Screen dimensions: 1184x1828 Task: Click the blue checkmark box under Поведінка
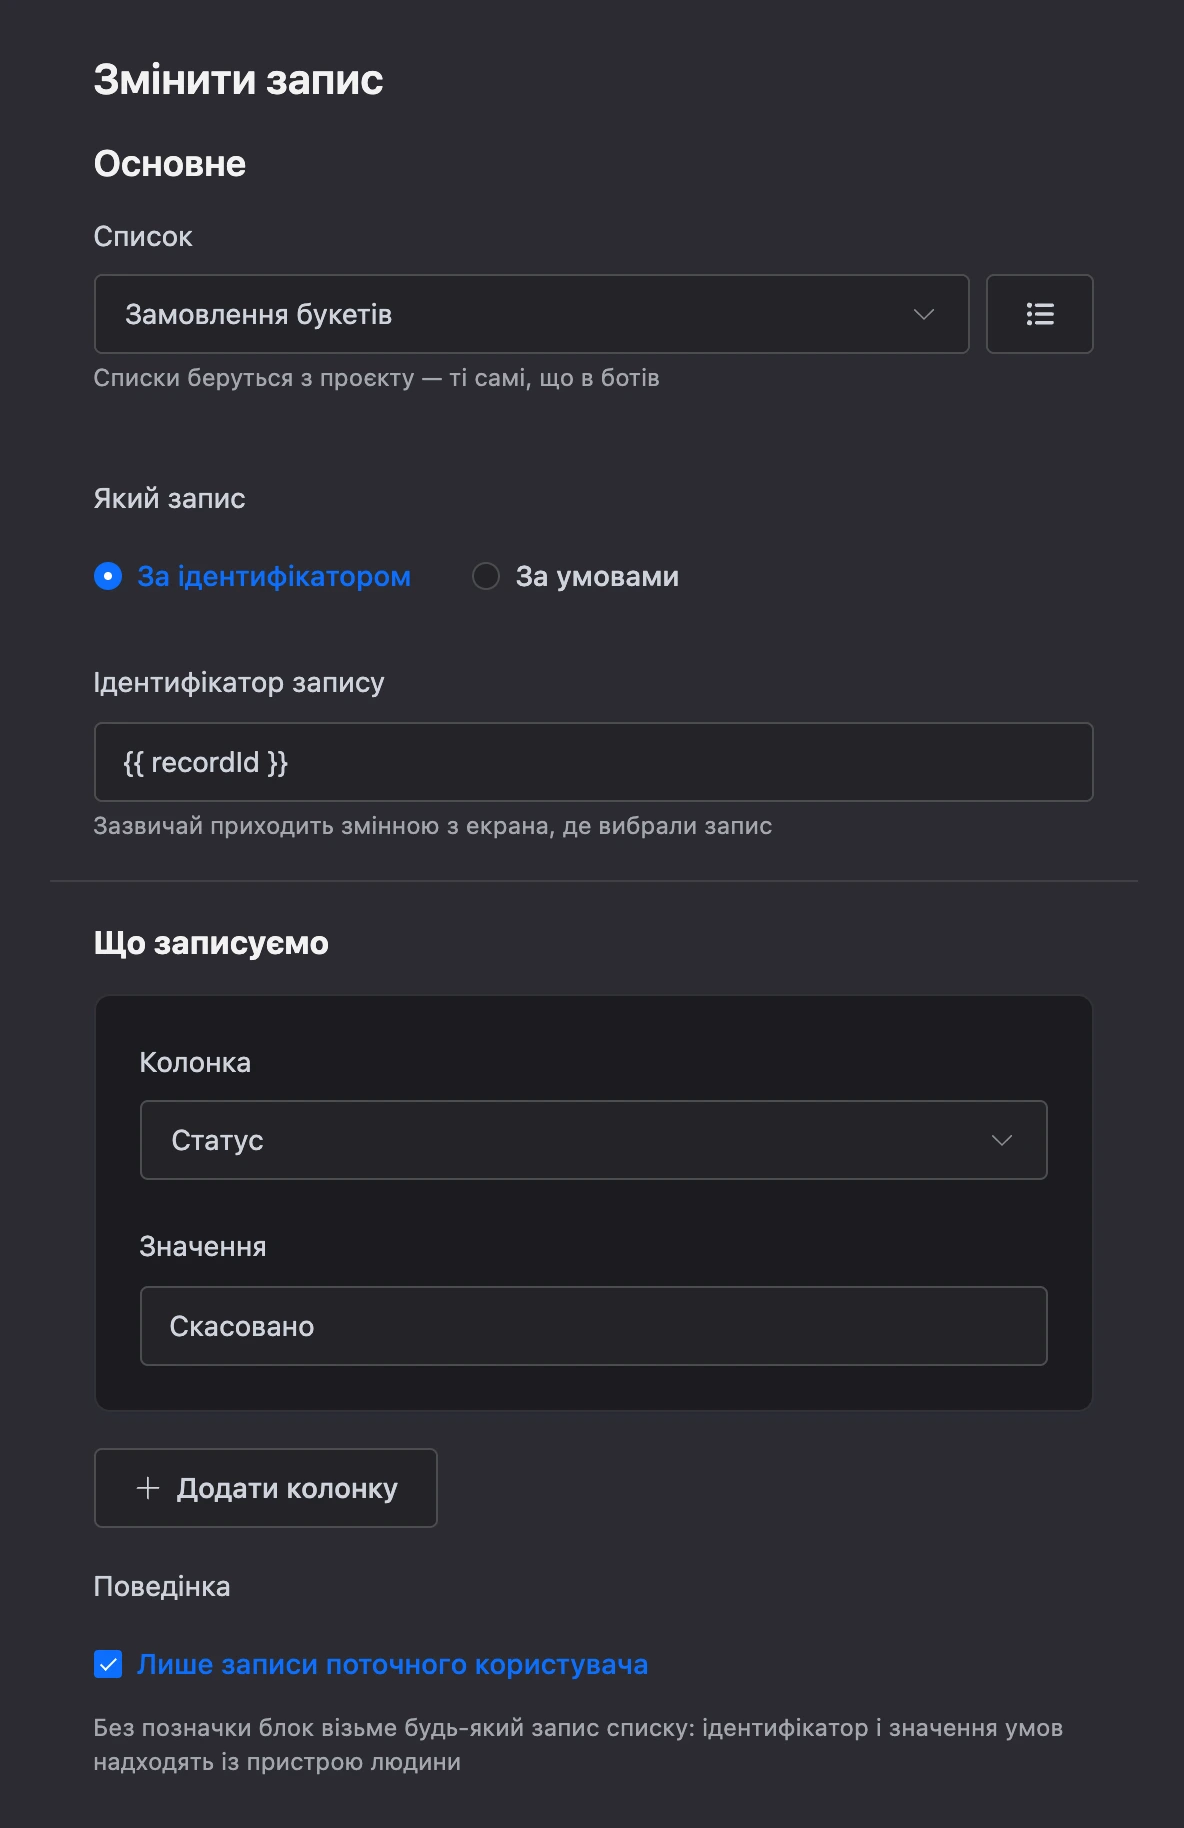pos(108,1664)
